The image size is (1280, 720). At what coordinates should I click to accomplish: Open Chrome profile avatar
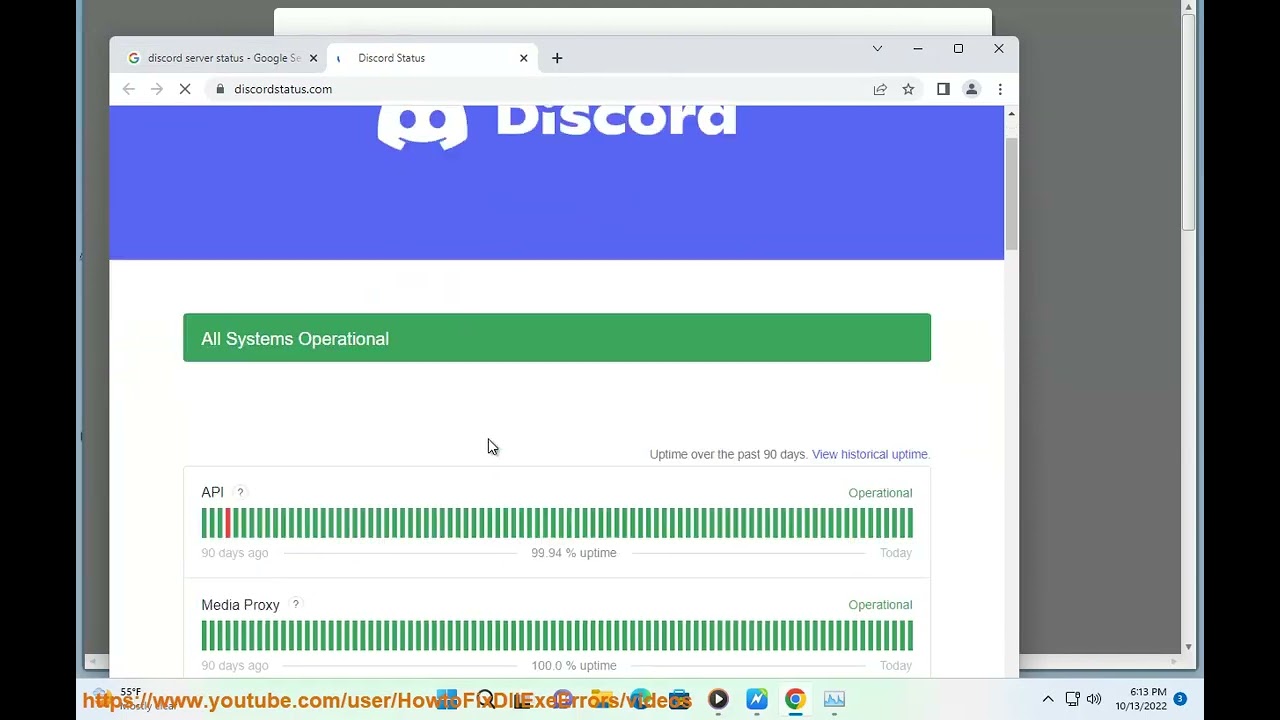[x=971, y=89]
